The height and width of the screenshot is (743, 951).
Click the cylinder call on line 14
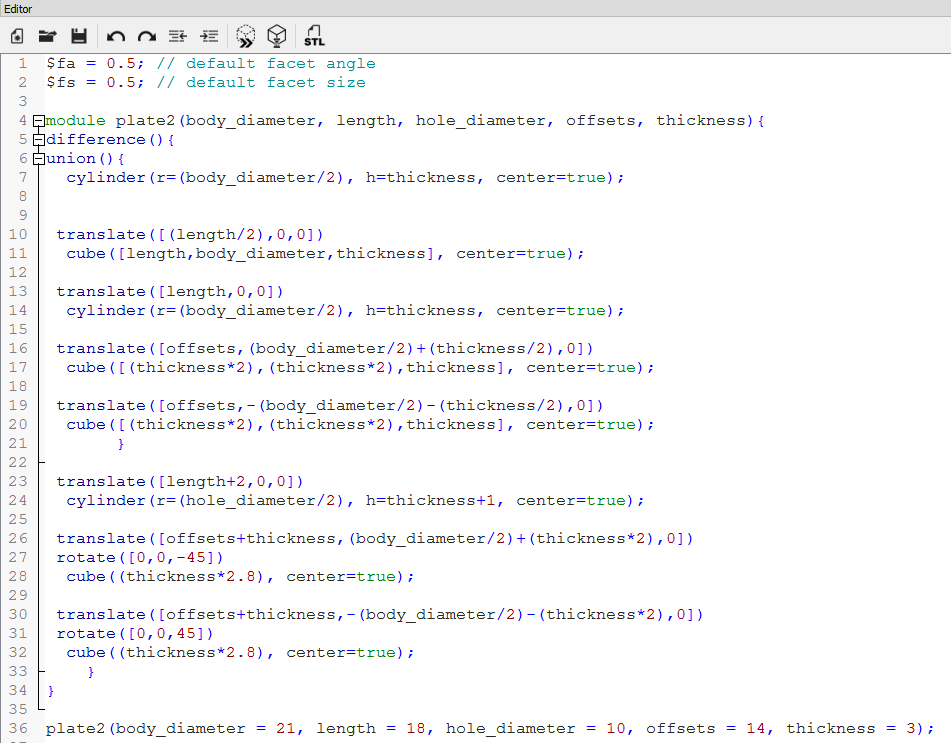tap(345, 311)
